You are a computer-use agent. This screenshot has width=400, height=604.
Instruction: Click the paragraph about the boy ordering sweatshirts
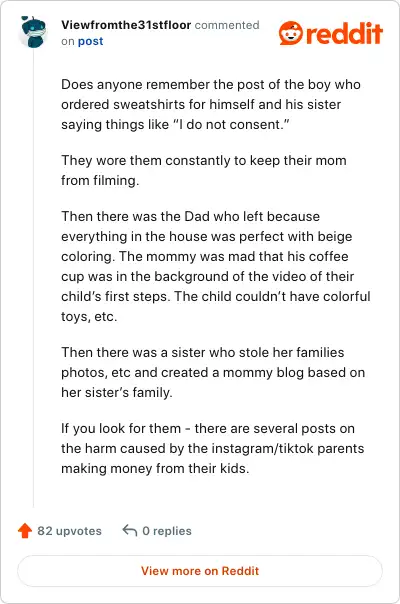point(211,104)
